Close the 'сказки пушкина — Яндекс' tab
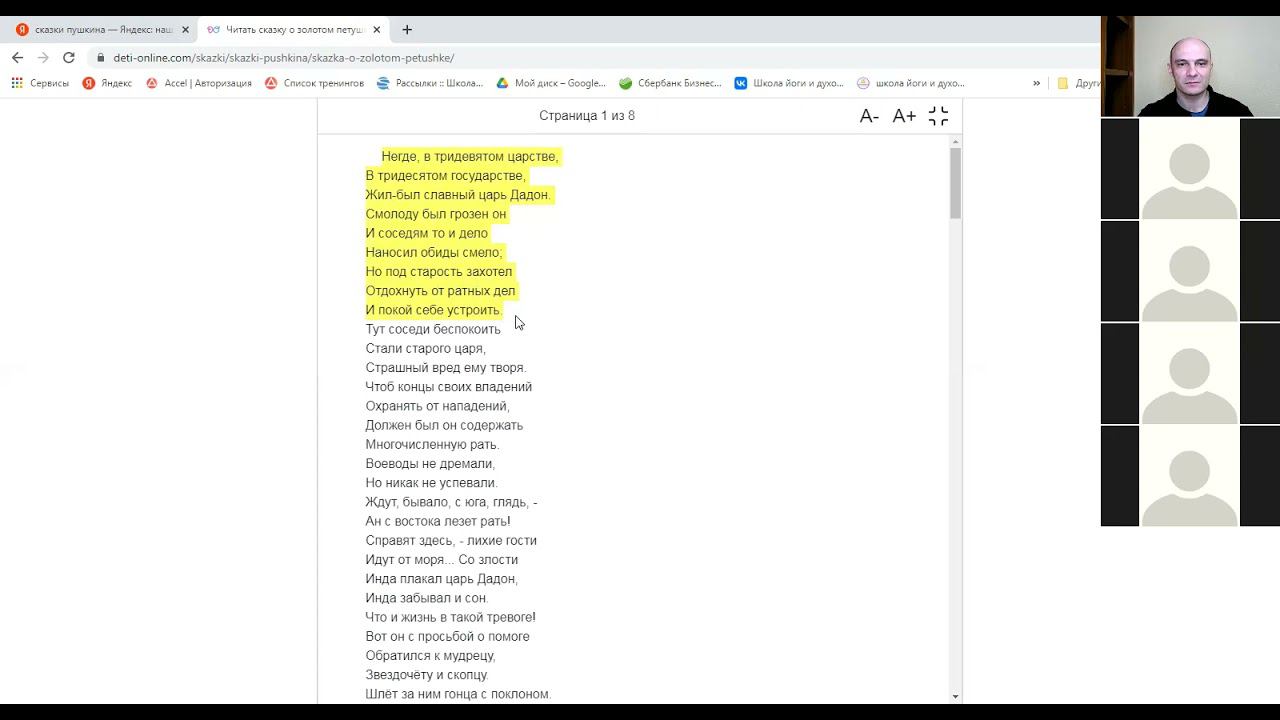The height and width of the screenshot is (720, 1280). coord(185,30)
